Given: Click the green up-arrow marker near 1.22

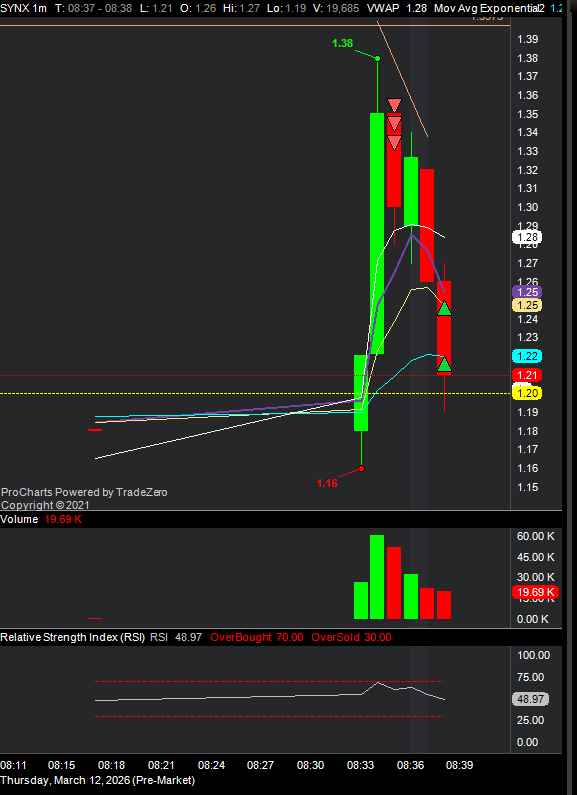Looking at the screenshot, I should (x=444, y=364).
